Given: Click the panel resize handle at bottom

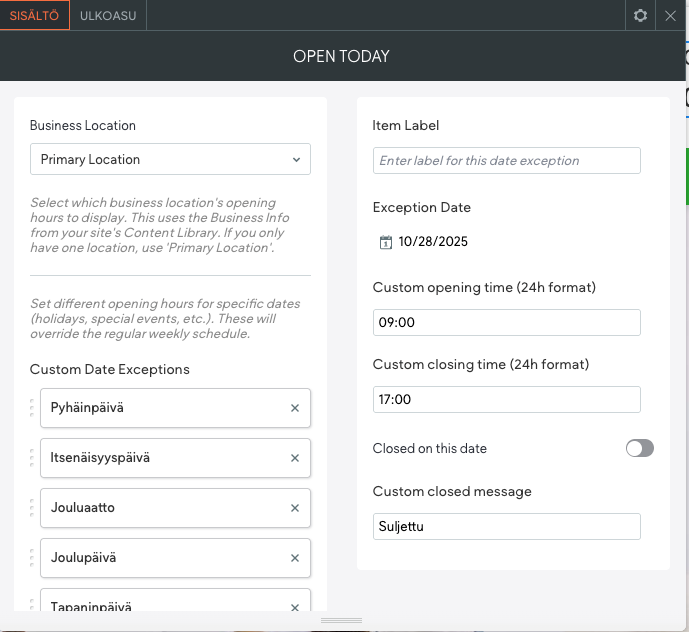Looking at the screenshot, I should click(x=341, y=621).
